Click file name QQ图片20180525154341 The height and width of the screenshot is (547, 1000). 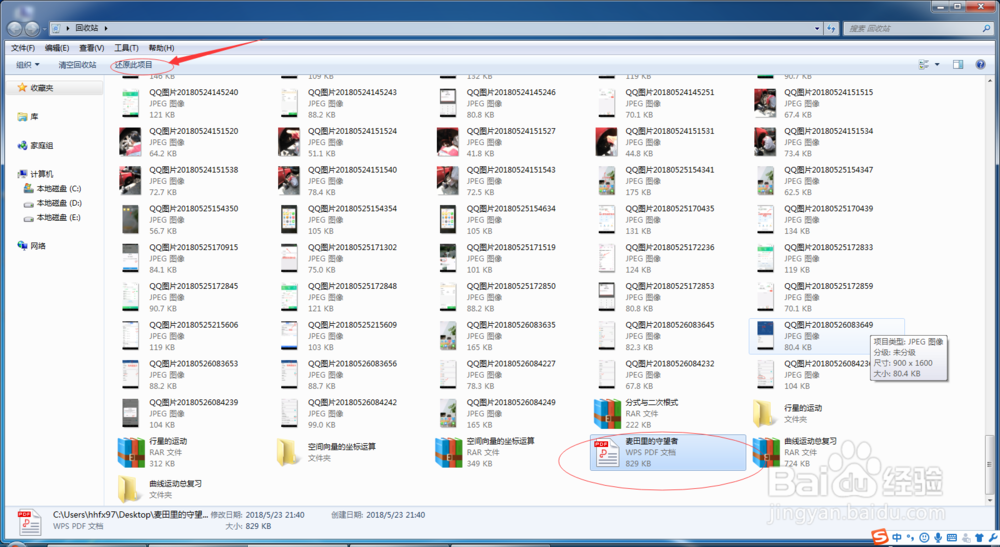coord(670,170)
